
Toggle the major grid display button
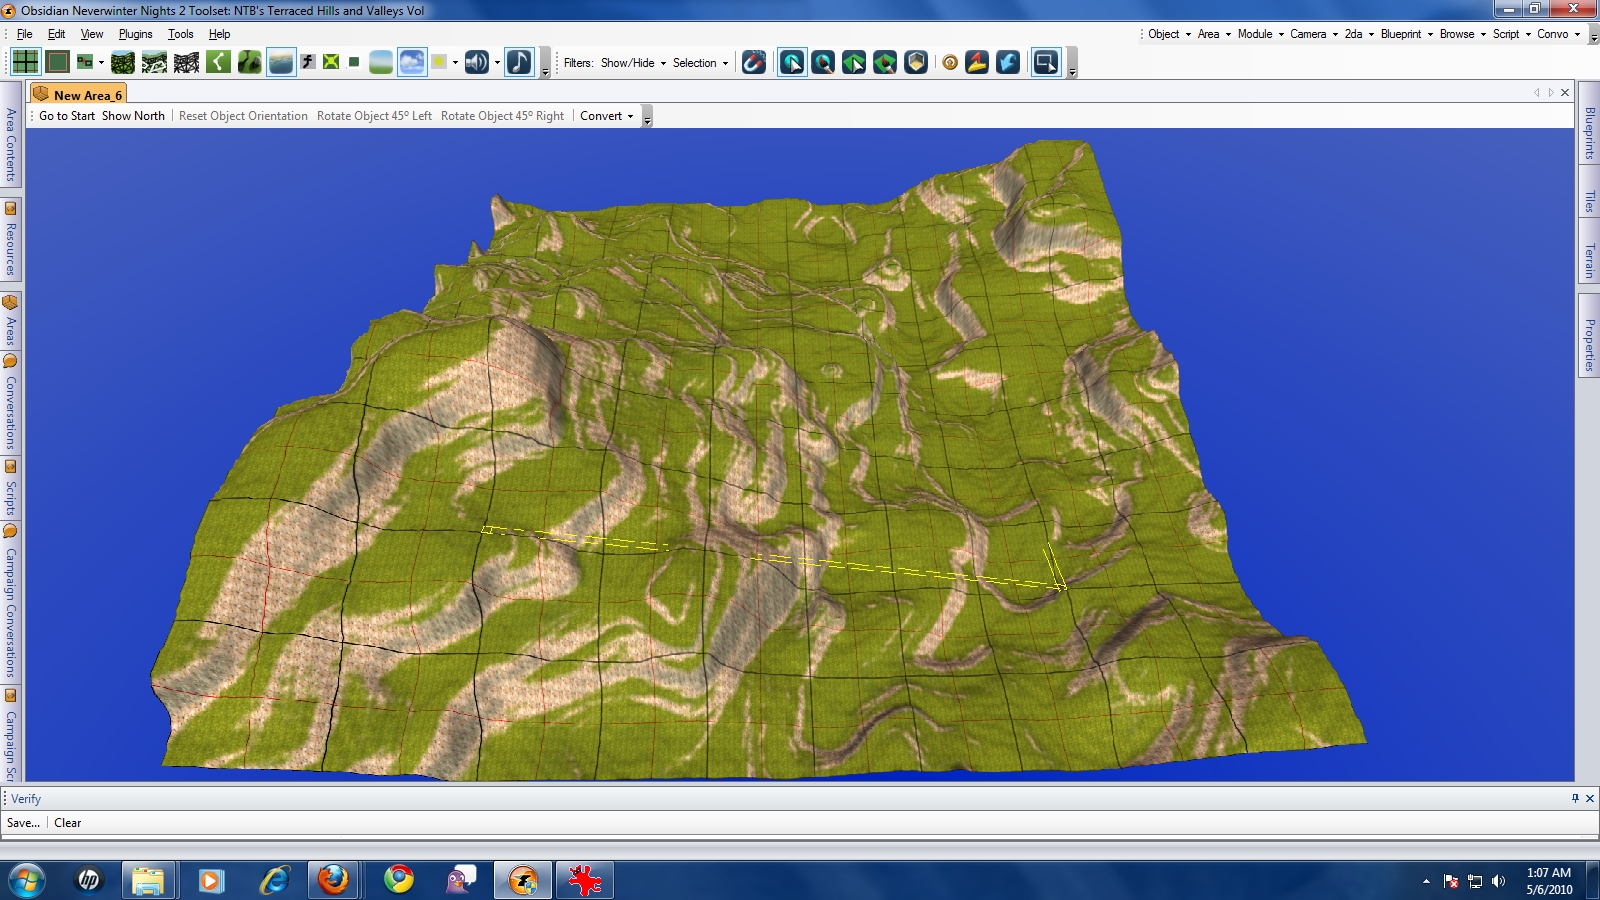point(26,62)
